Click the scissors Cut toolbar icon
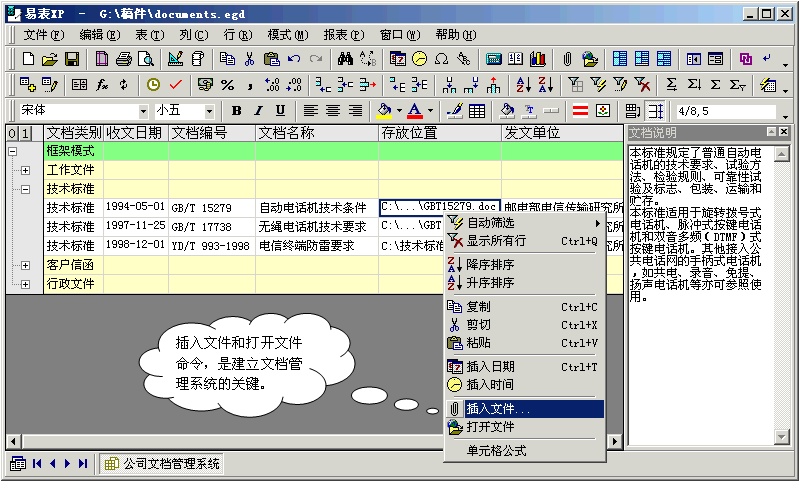 click(x=249, y=59)
